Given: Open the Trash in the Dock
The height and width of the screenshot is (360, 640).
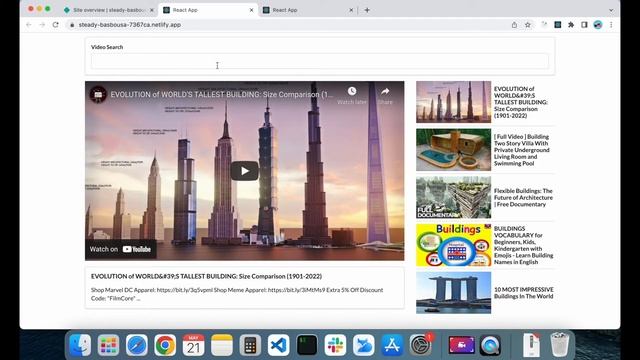Looking at the screenshot, I should [x=560, y=345].
